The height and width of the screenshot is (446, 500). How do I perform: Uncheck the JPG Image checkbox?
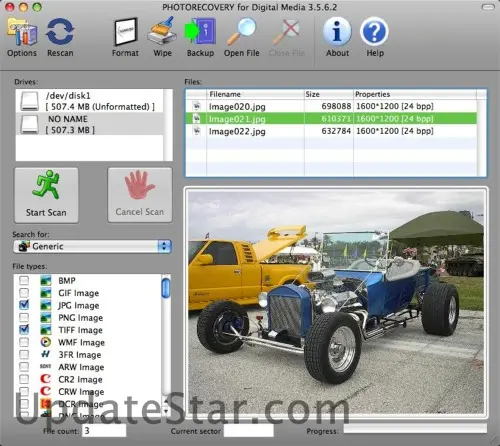coord(24,305)
